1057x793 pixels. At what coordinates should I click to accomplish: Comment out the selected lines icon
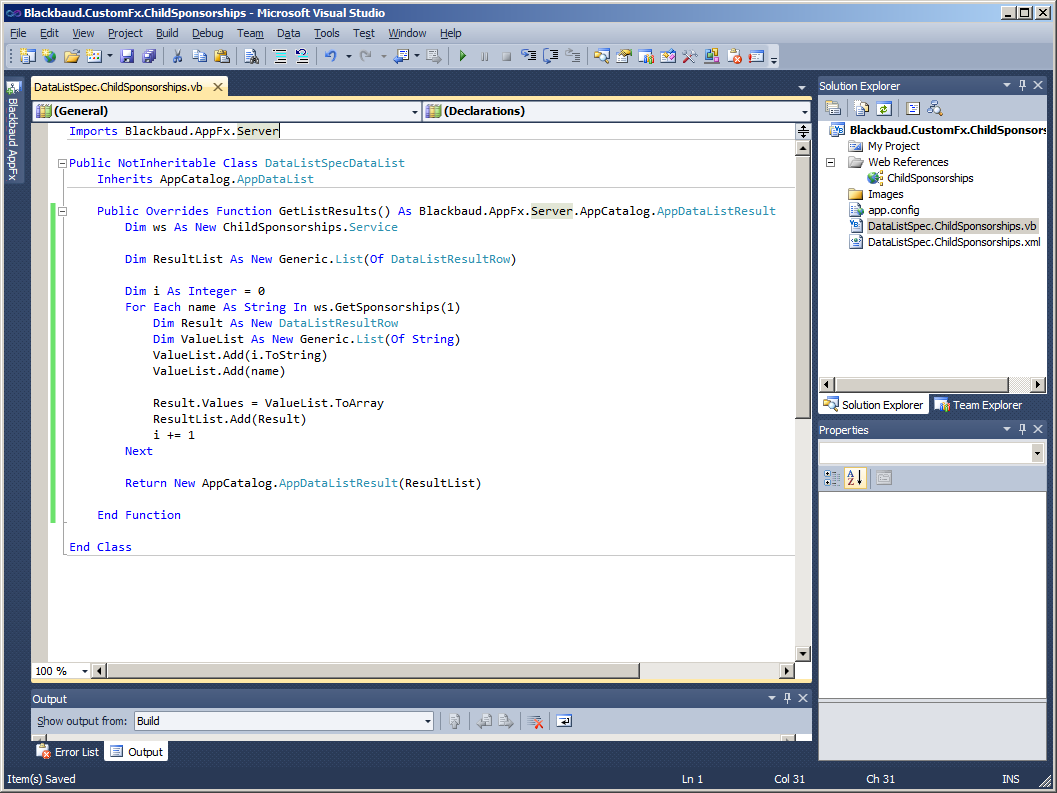pyautogui.click(x=280, y=57)
